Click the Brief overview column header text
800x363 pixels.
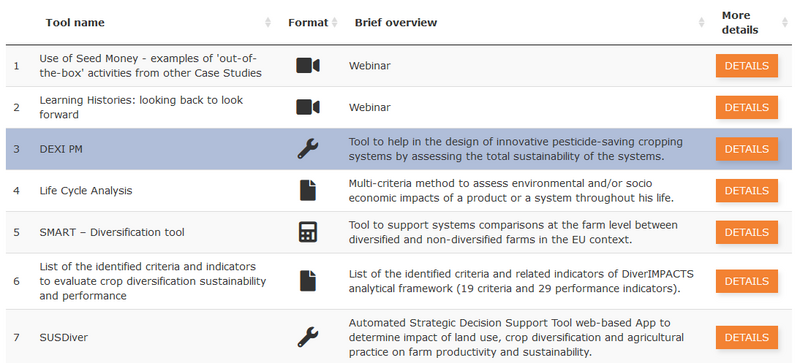click(396, 22)
